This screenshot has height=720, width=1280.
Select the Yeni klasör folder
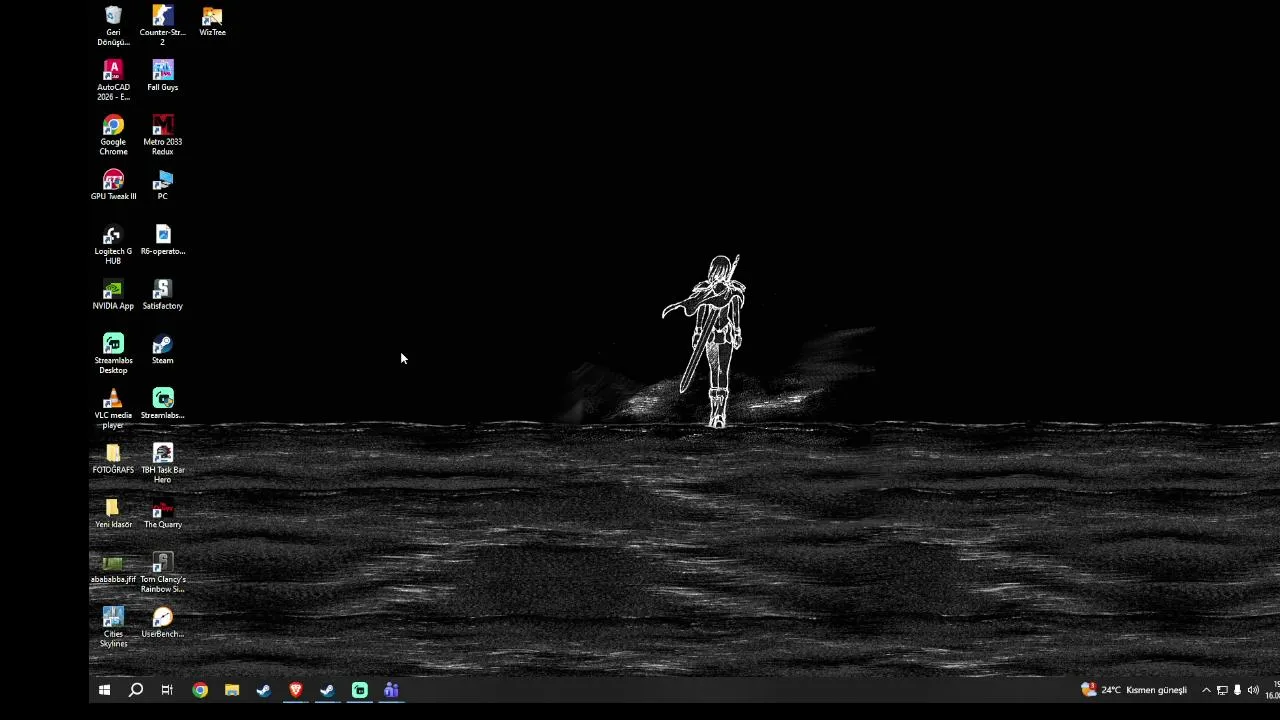click(x=113, y=514)
